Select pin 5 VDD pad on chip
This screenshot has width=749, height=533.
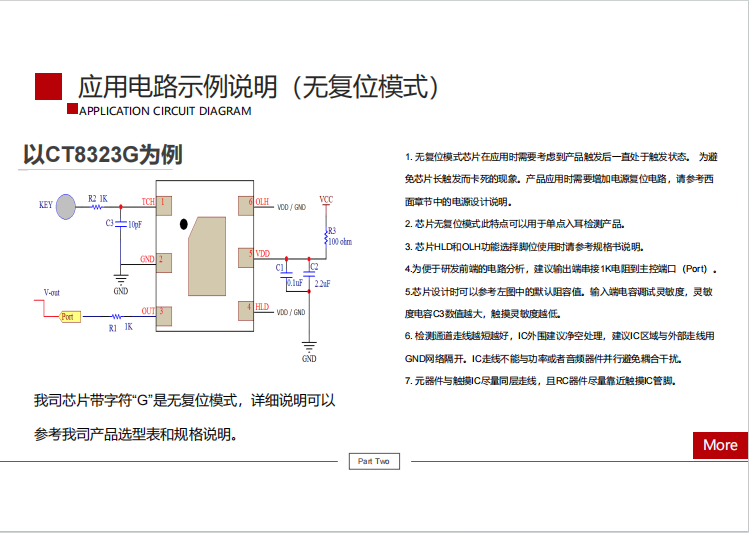coord(245,256)
